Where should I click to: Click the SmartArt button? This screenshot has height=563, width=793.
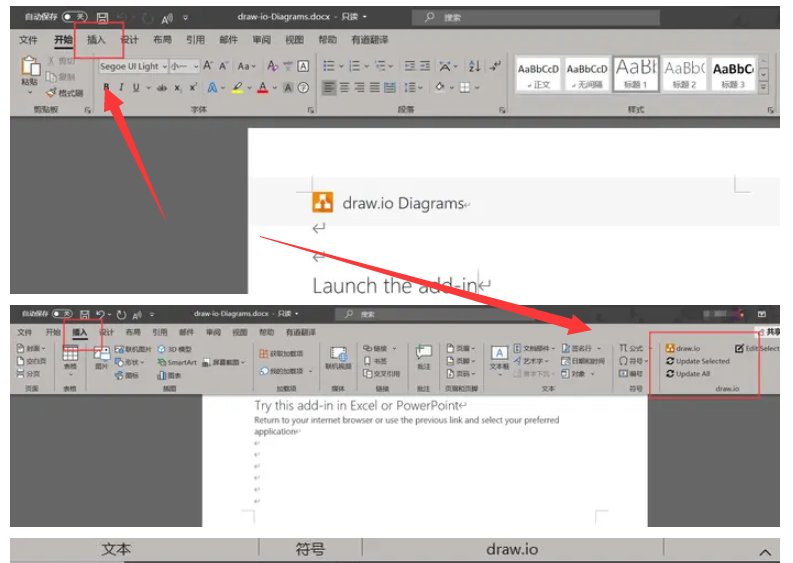coord(177,362)
